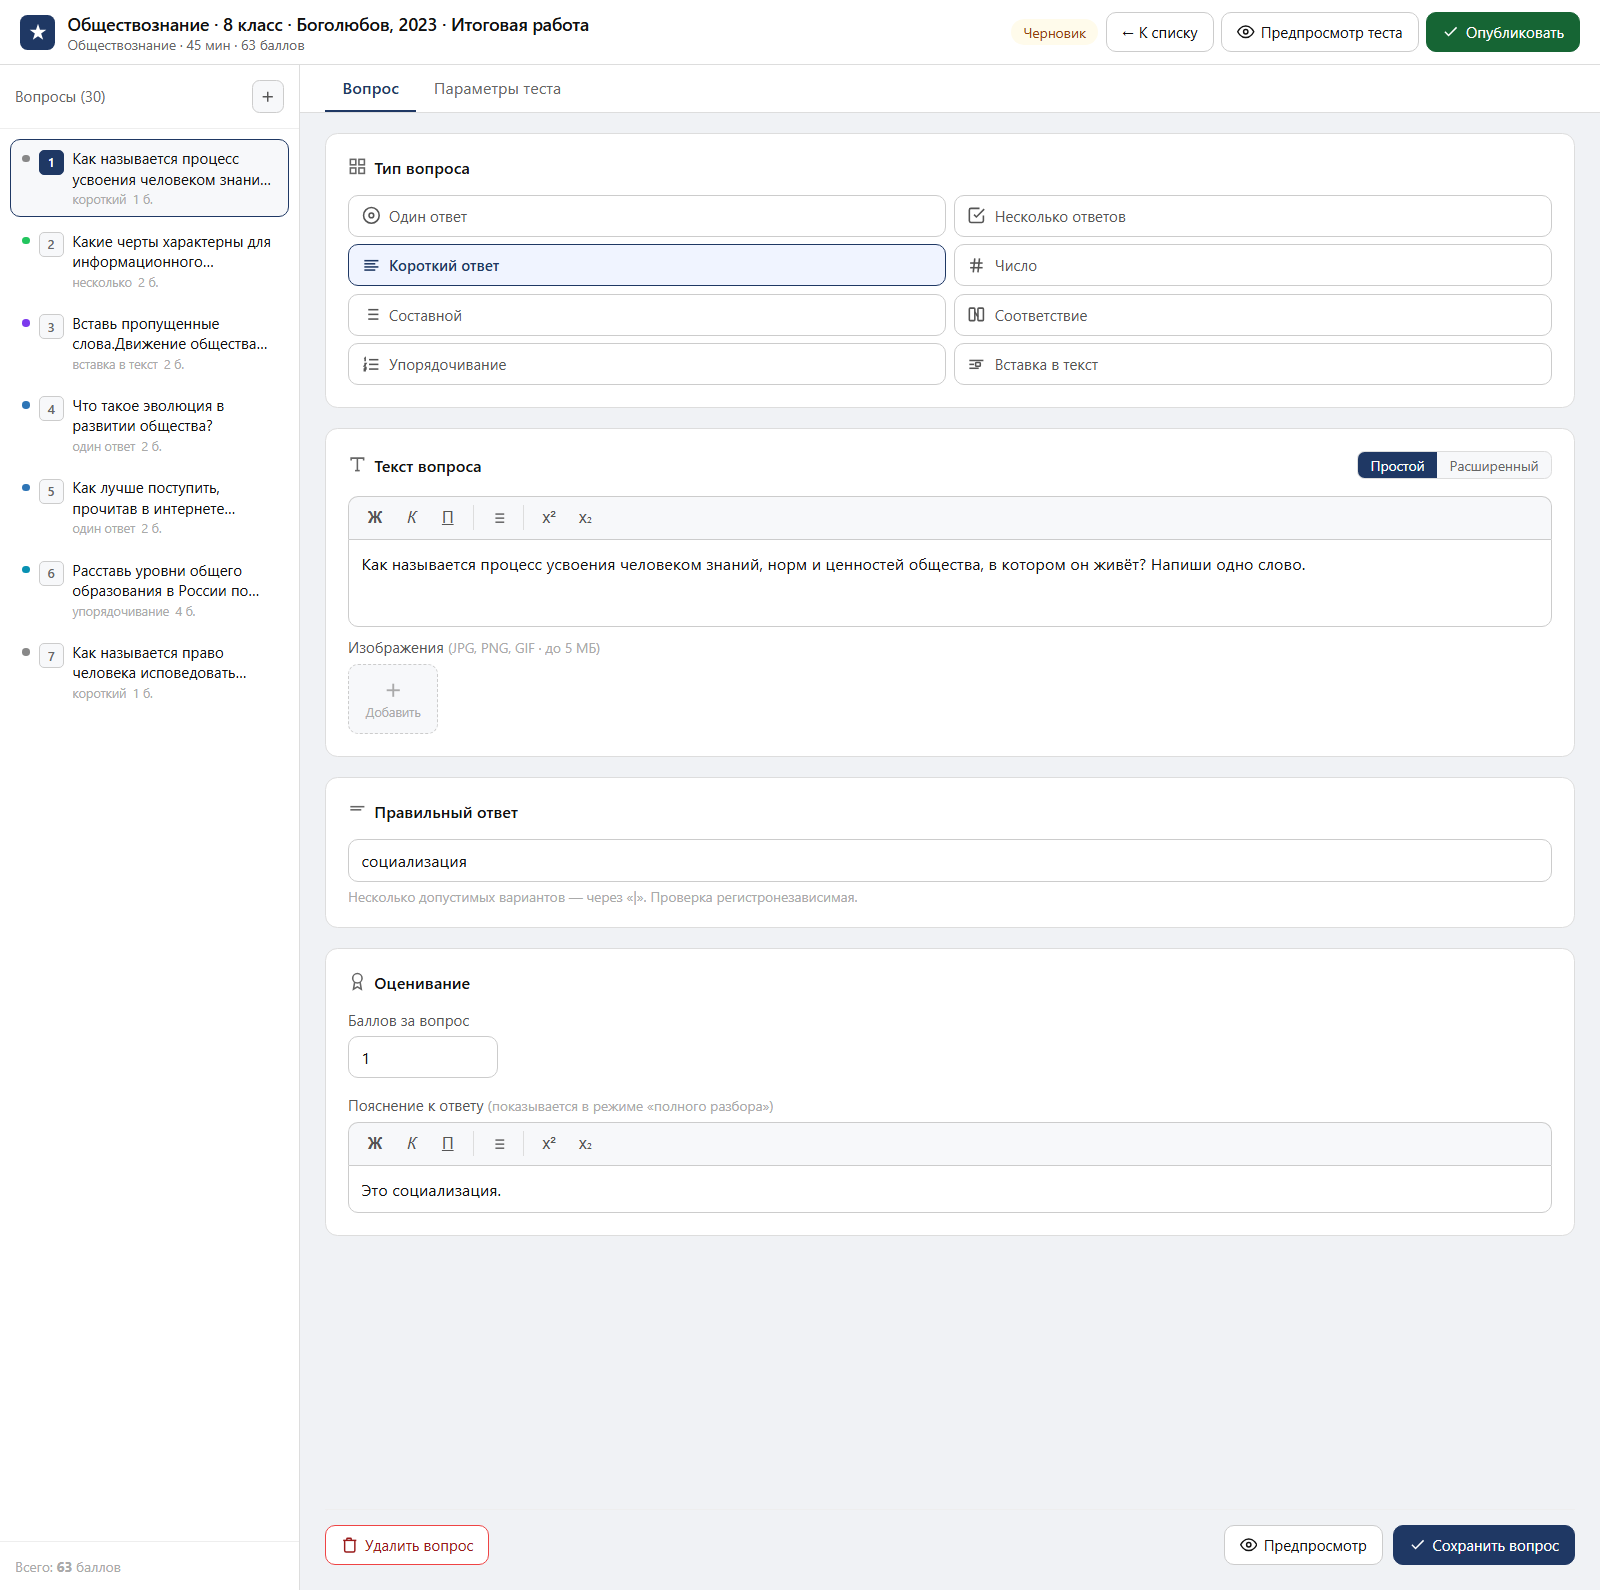Click Удалить вопрос button
The height and width of the screenshot is (1590, 1600).
[407, 1545]
